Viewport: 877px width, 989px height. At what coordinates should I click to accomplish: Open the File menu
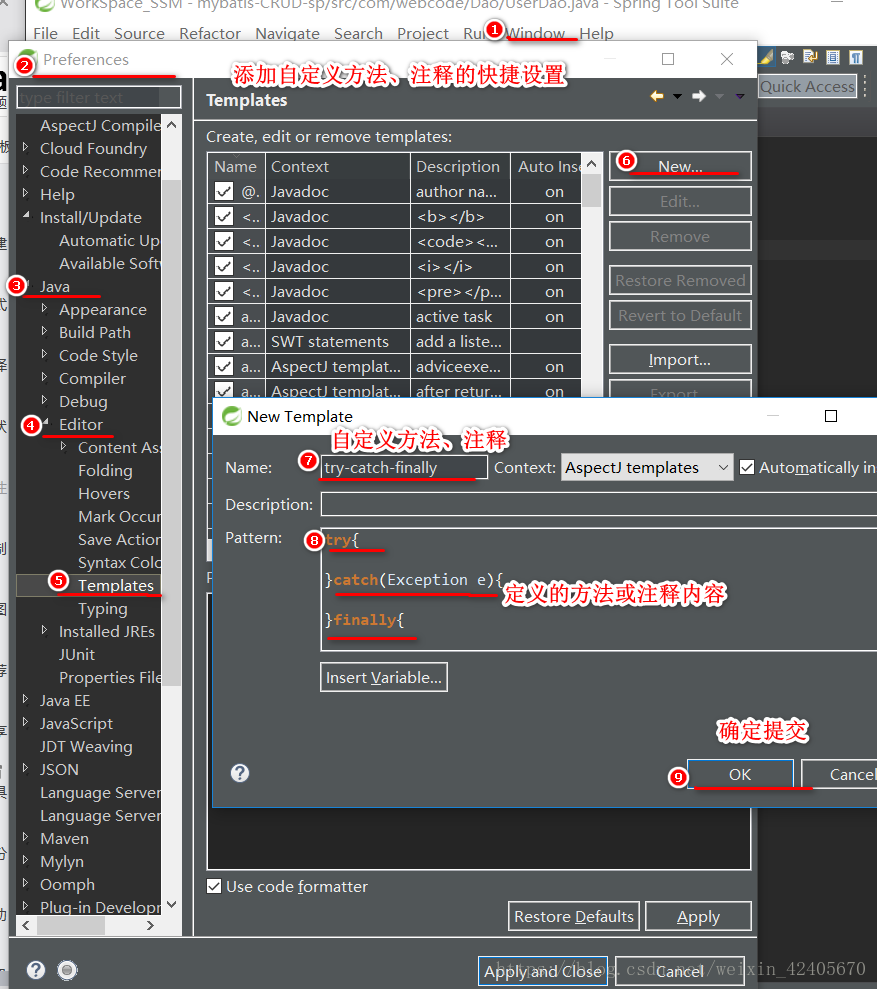[x=45, y=33]
